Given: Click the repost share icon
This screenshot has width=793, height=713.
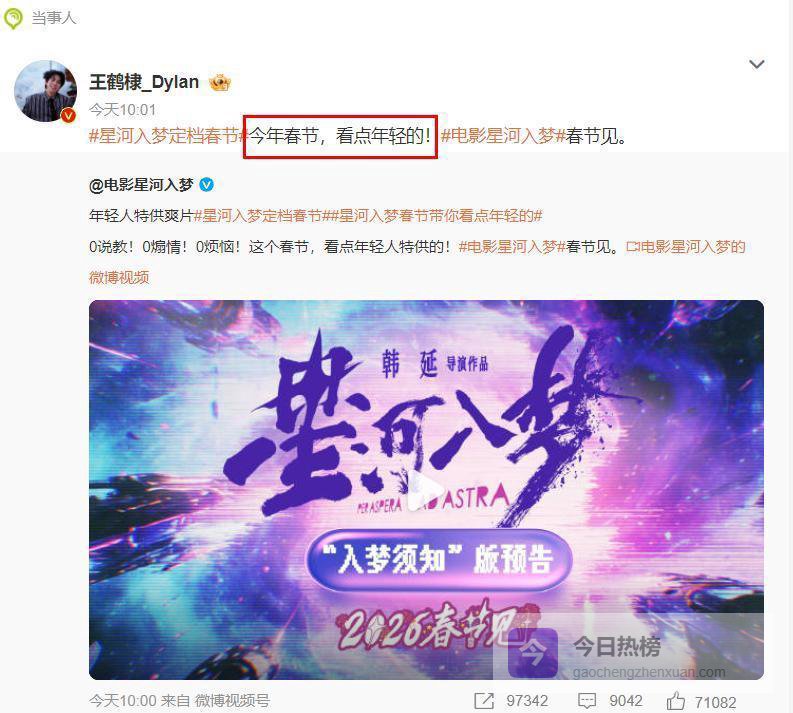Looking at the screenshot, I should pyautogui.click(x=484, y=701).
